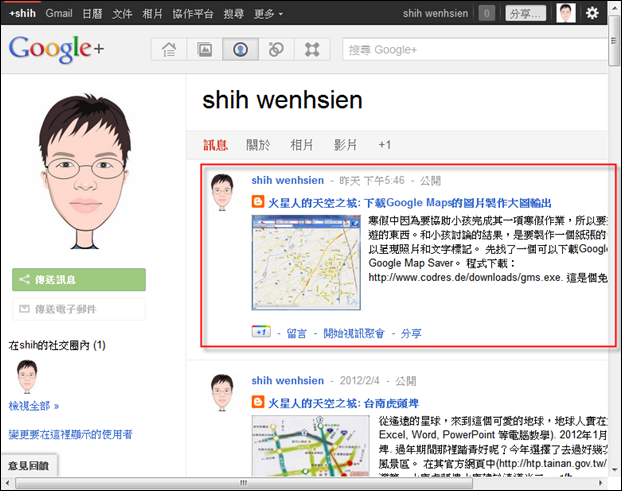622x491 pixels.
Task: Click the top bar account avatar
Action: (x=566, y=13)
